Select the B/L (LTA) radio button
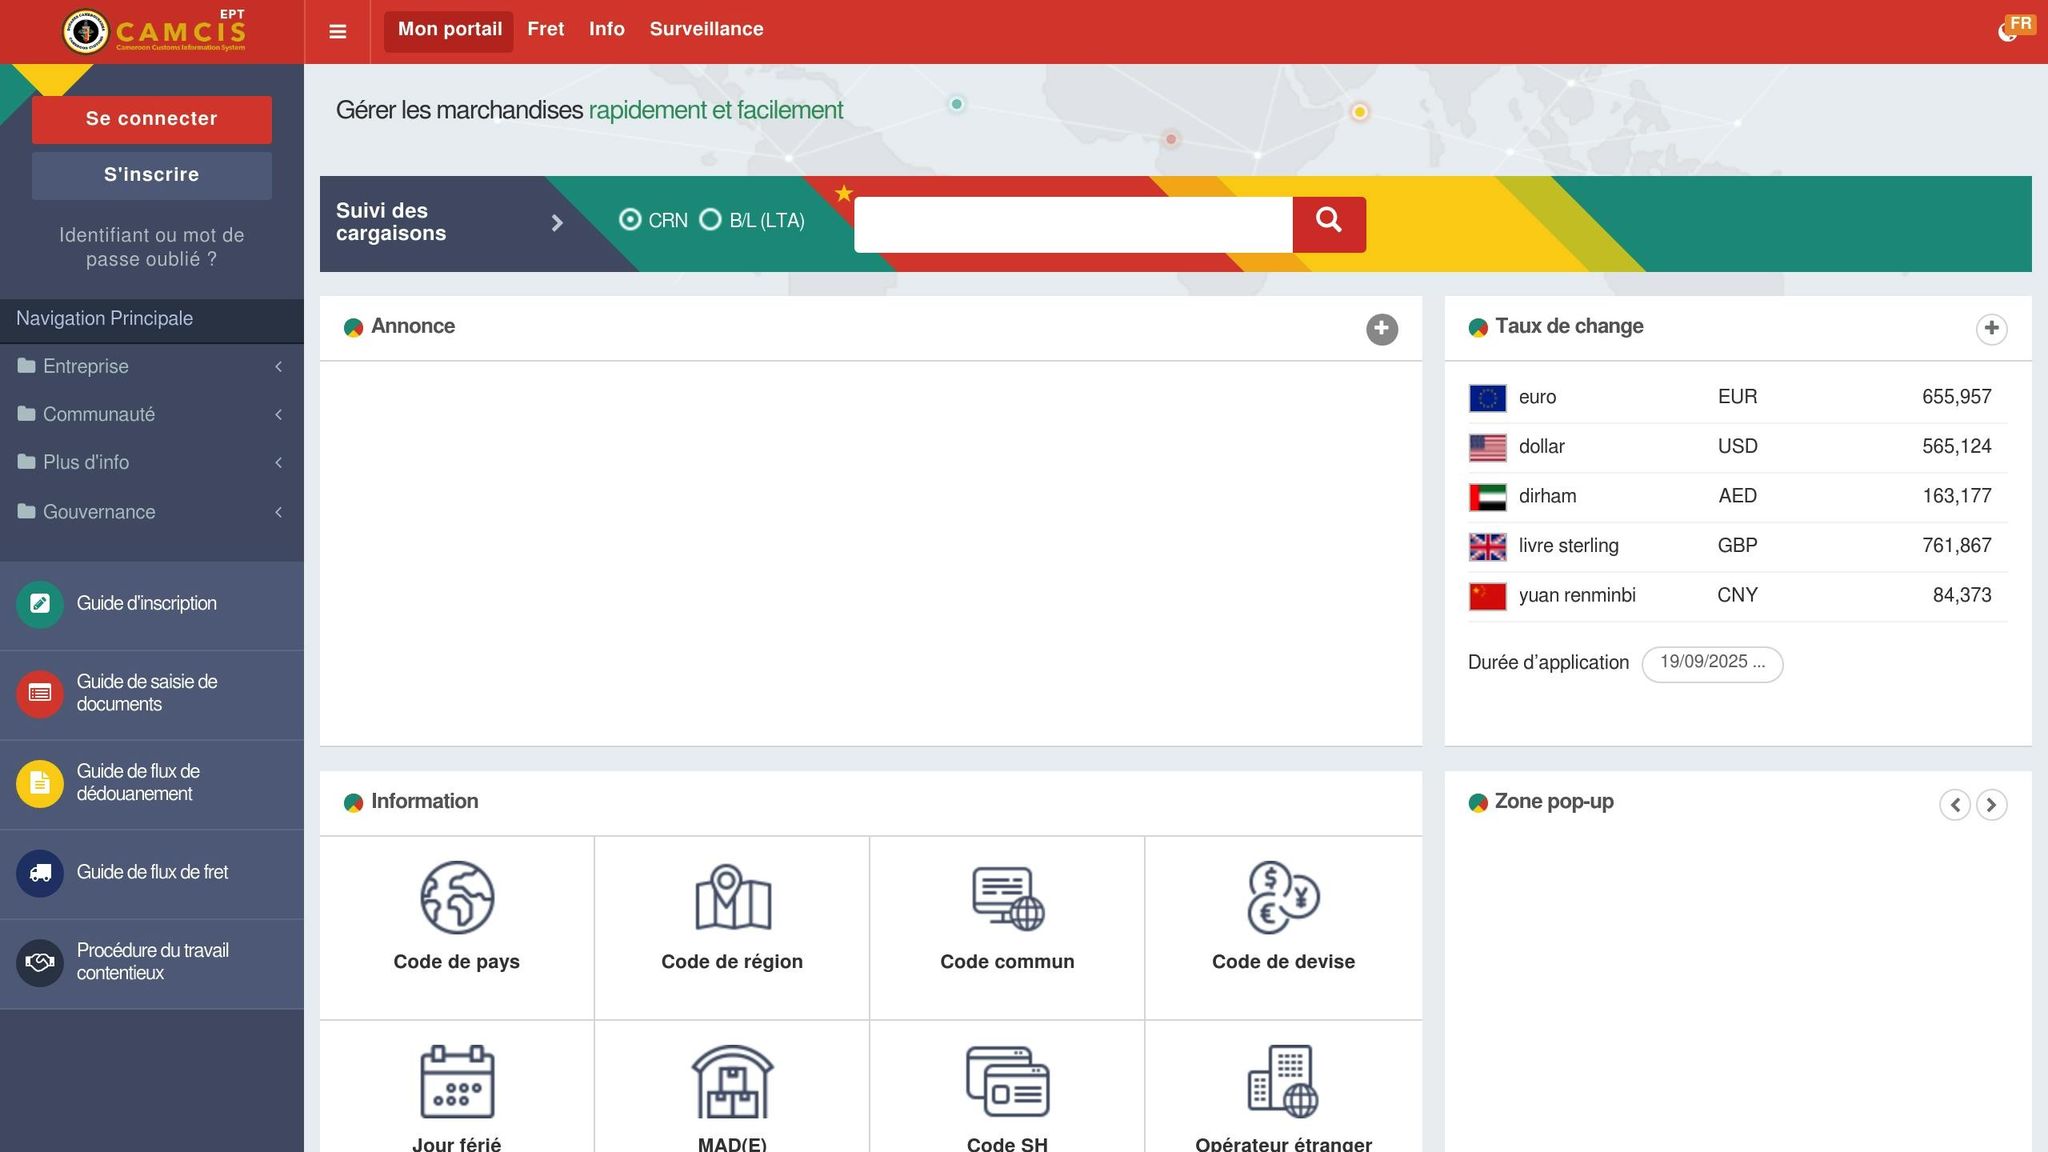 click(x=710, y=220)
